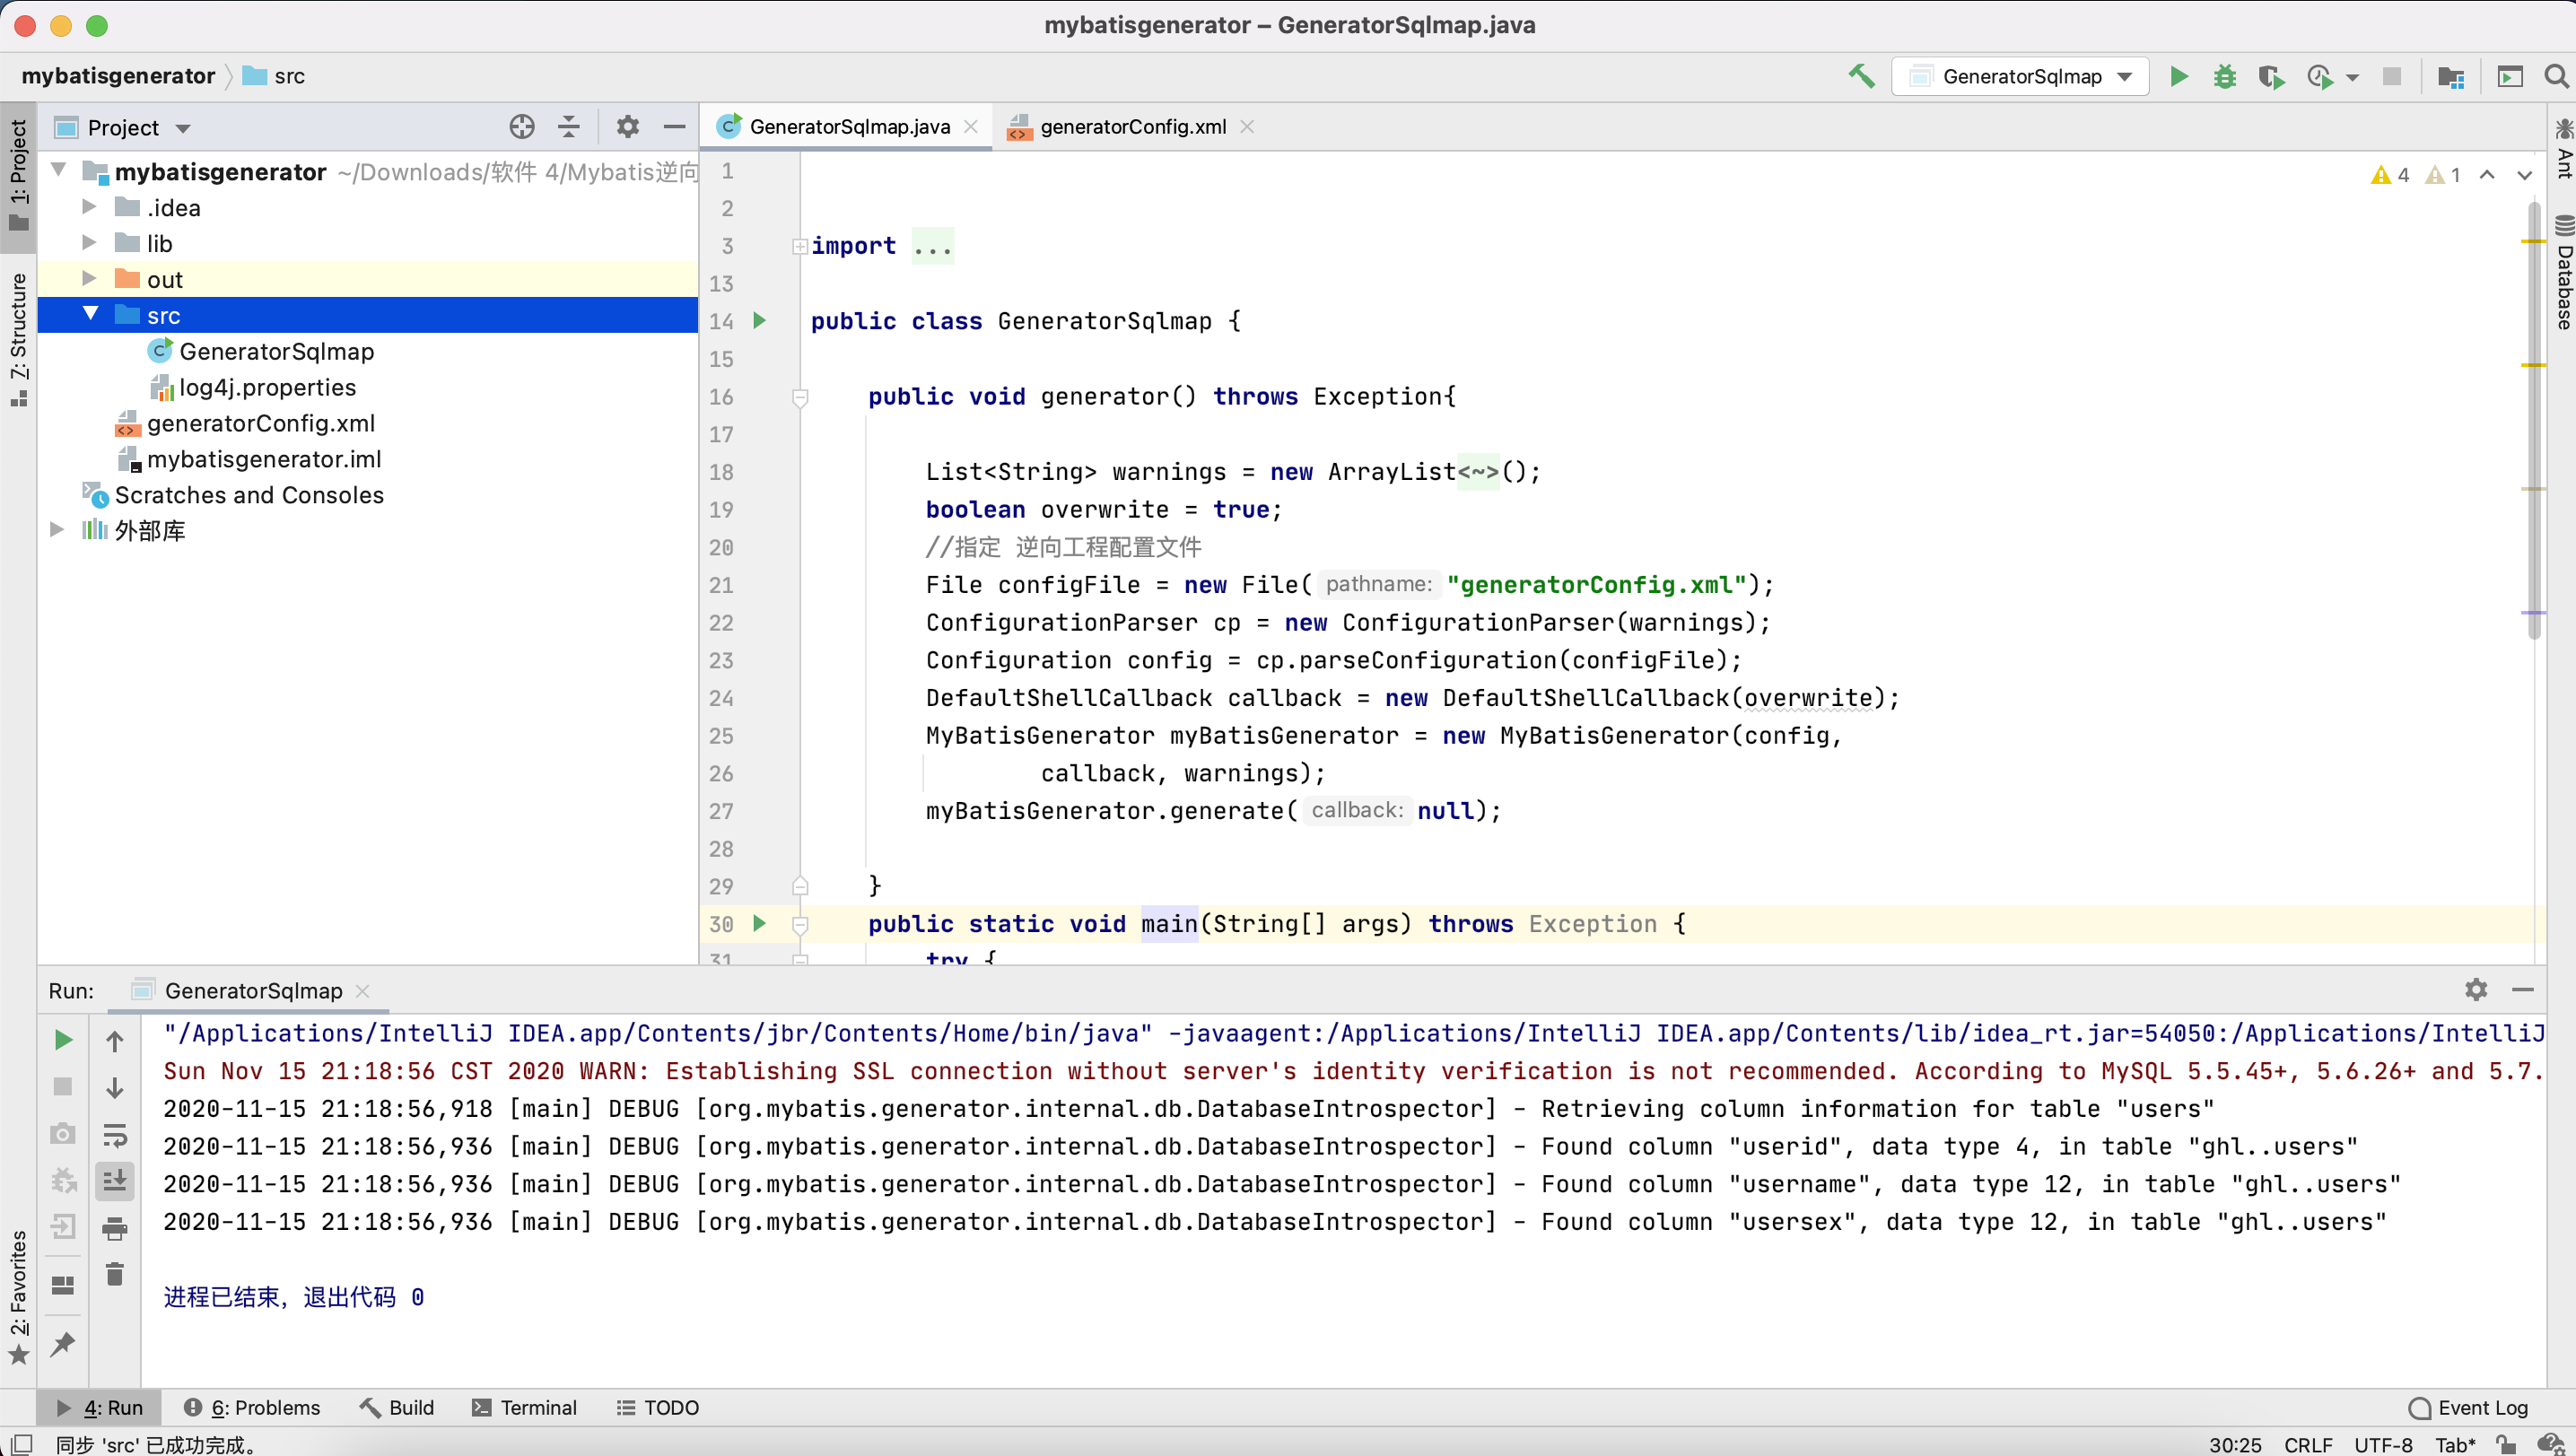Change CRLF line separator in status bar

tap(2307, 1444)
